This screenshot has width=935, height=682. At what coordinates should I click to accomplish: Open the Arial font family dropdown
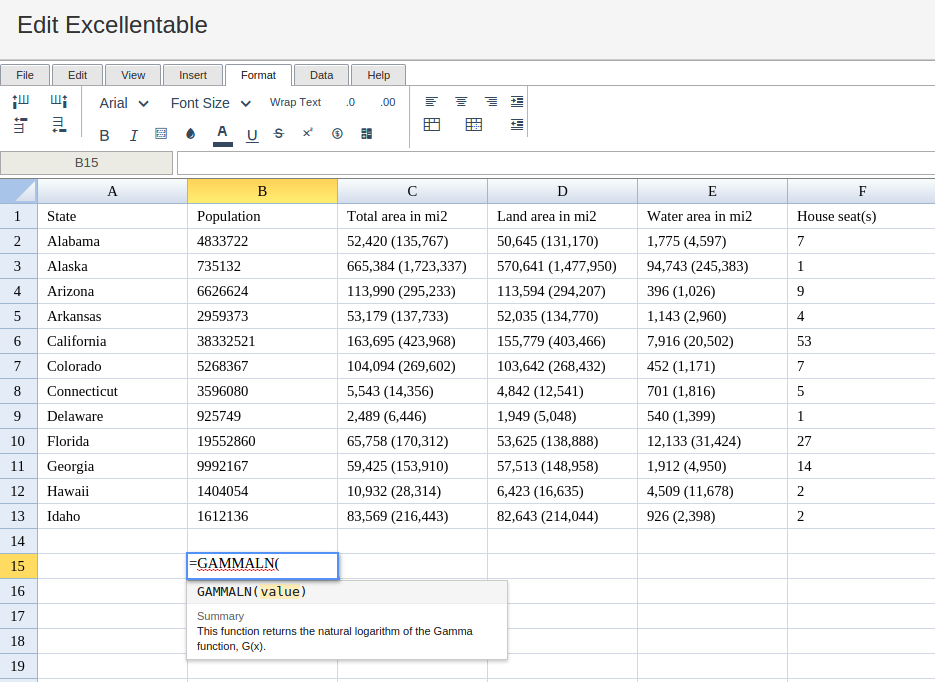tap(124, 103)
